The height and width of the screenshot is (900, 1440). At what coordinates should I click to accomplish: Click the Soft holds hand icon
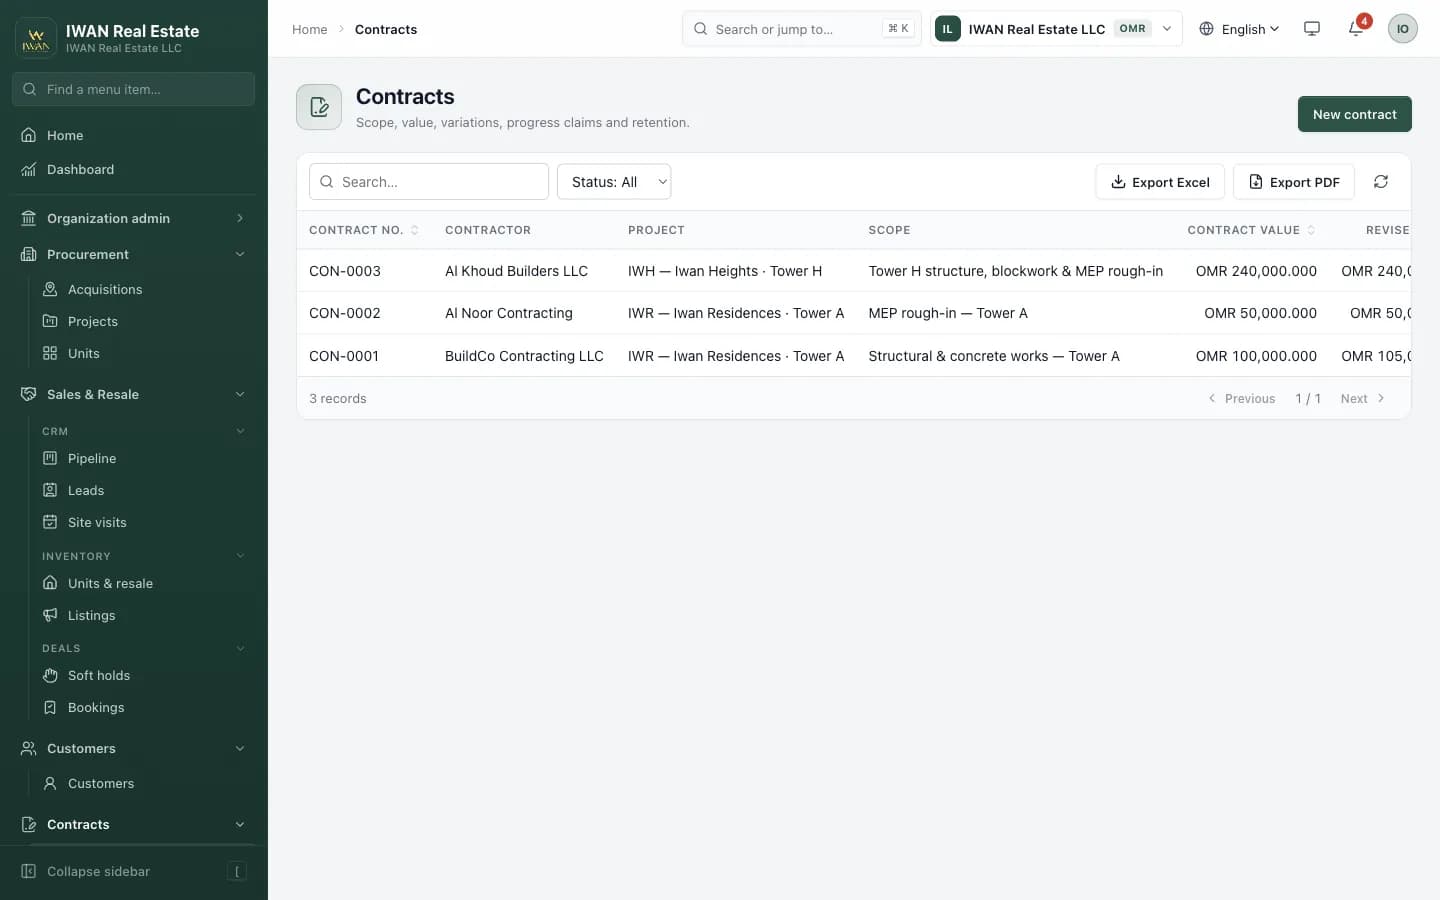[x=50, y=675]
